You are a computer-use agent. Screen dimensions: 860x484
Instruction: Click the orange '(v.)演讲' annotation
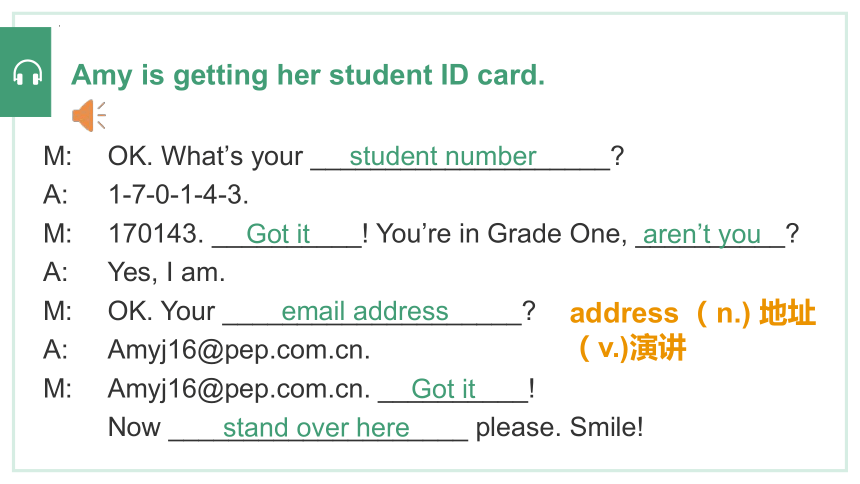pos(632,347)
